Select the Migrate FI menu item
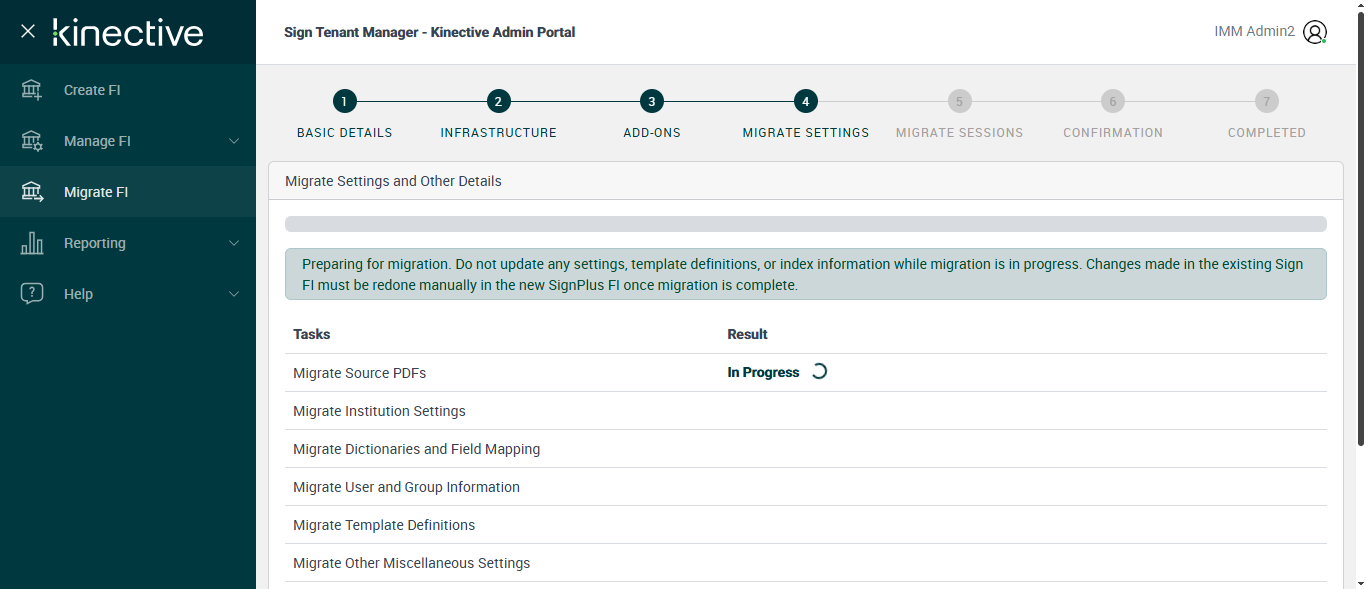Viewport: 1366px width, 589px height. 96,192
